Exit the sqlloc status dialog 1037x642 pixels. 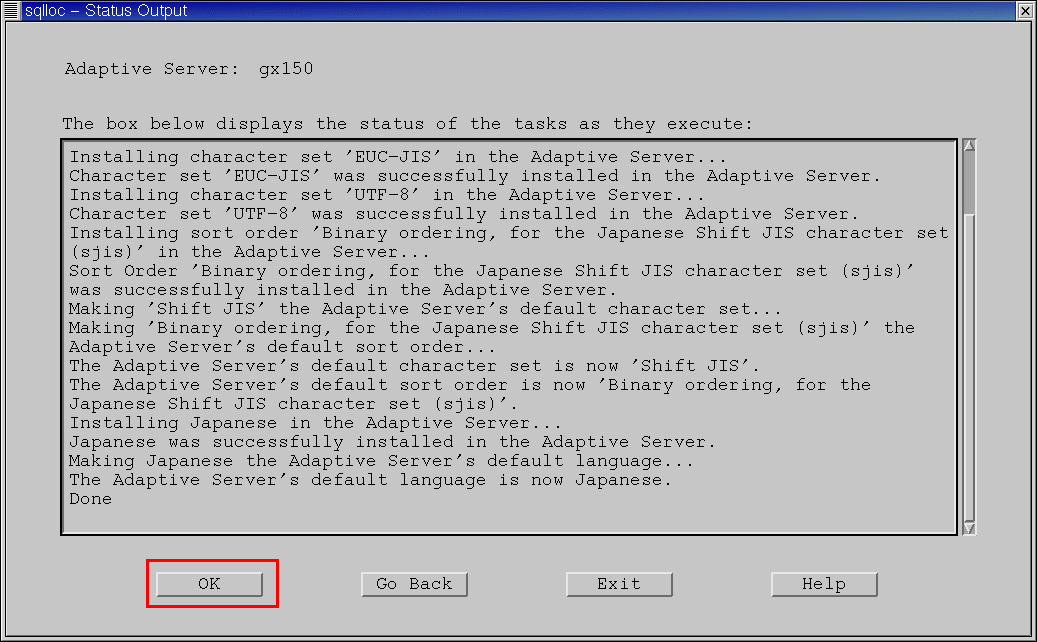pos(619,584)
